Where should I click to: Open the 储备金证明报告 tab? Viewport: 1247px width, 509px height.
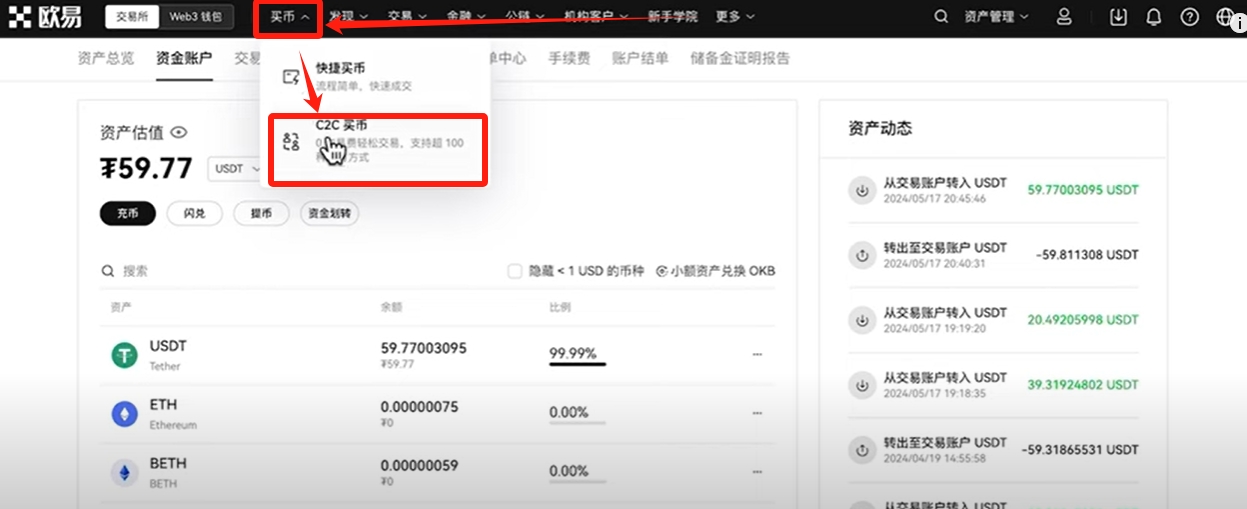pyautogui.click(x=739, y=58)
